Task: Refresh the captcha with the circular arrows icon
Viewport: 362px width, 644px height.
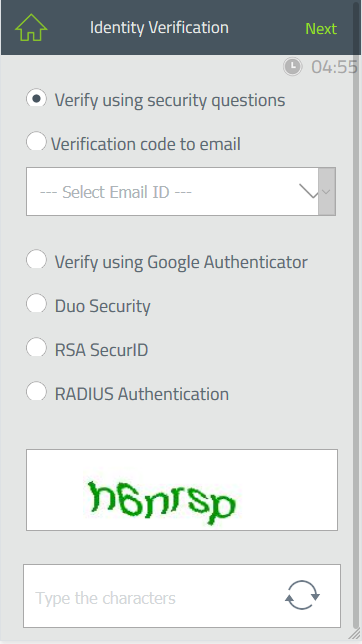Action: (302, 595)
